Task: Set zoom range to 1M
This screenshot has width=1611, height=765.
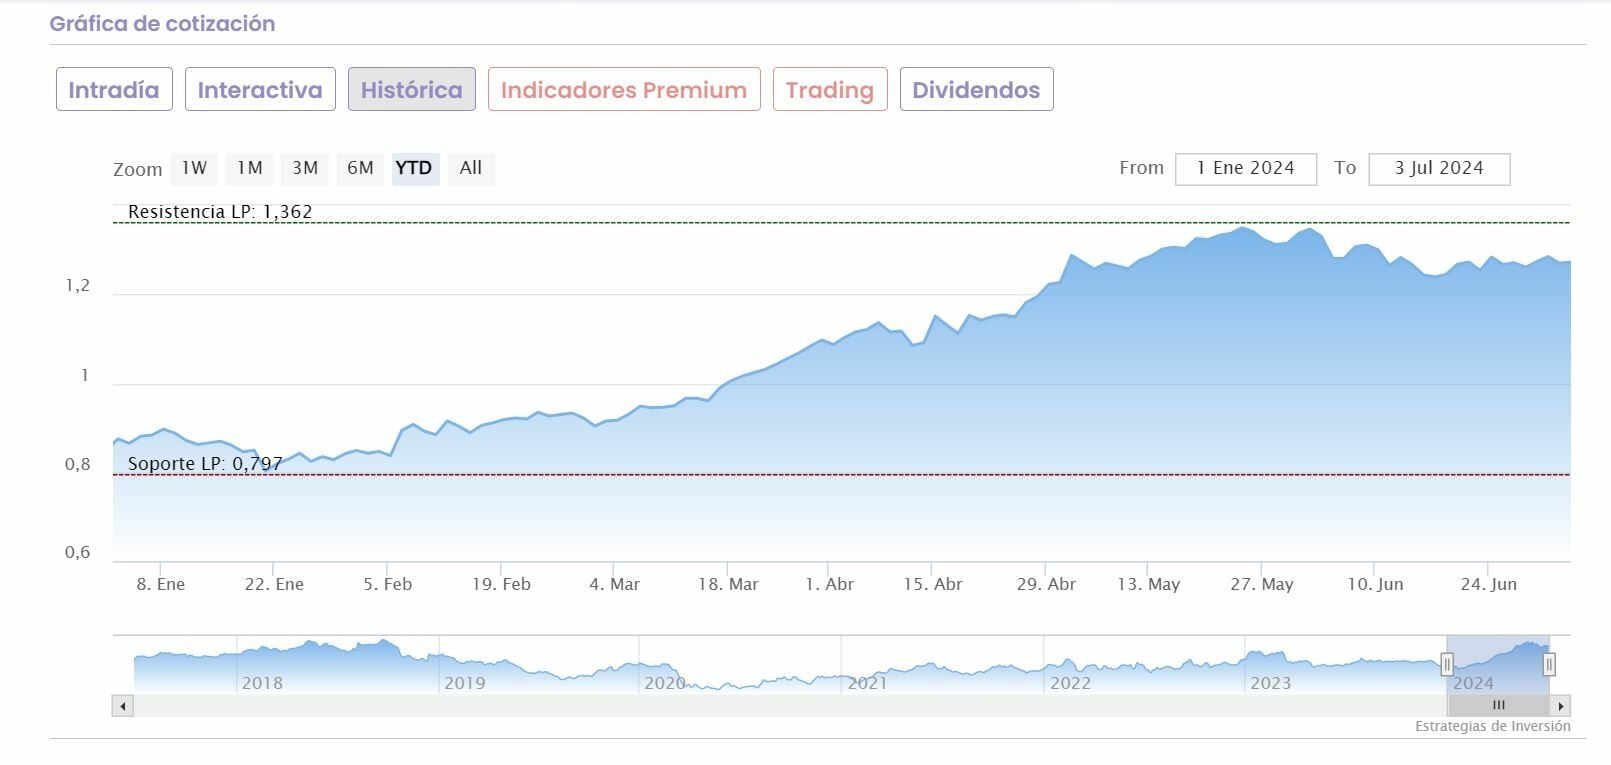Action: (250, 168)
